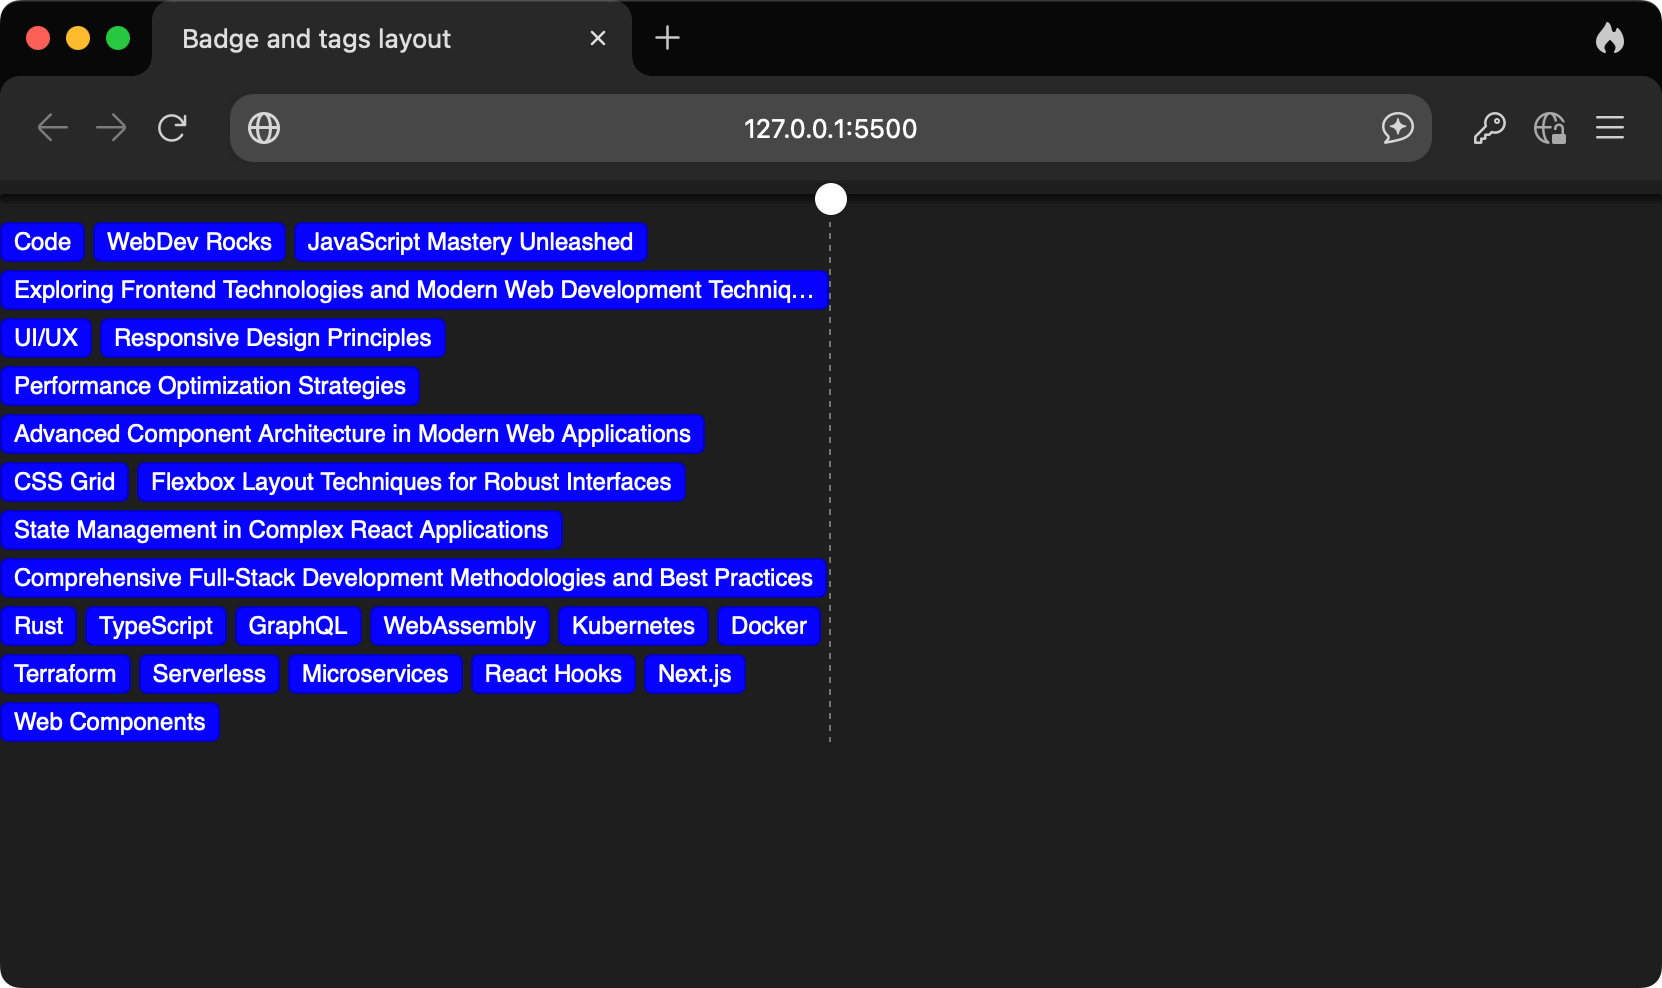Go back with the left arrow icon

click(x=52, y=128)
